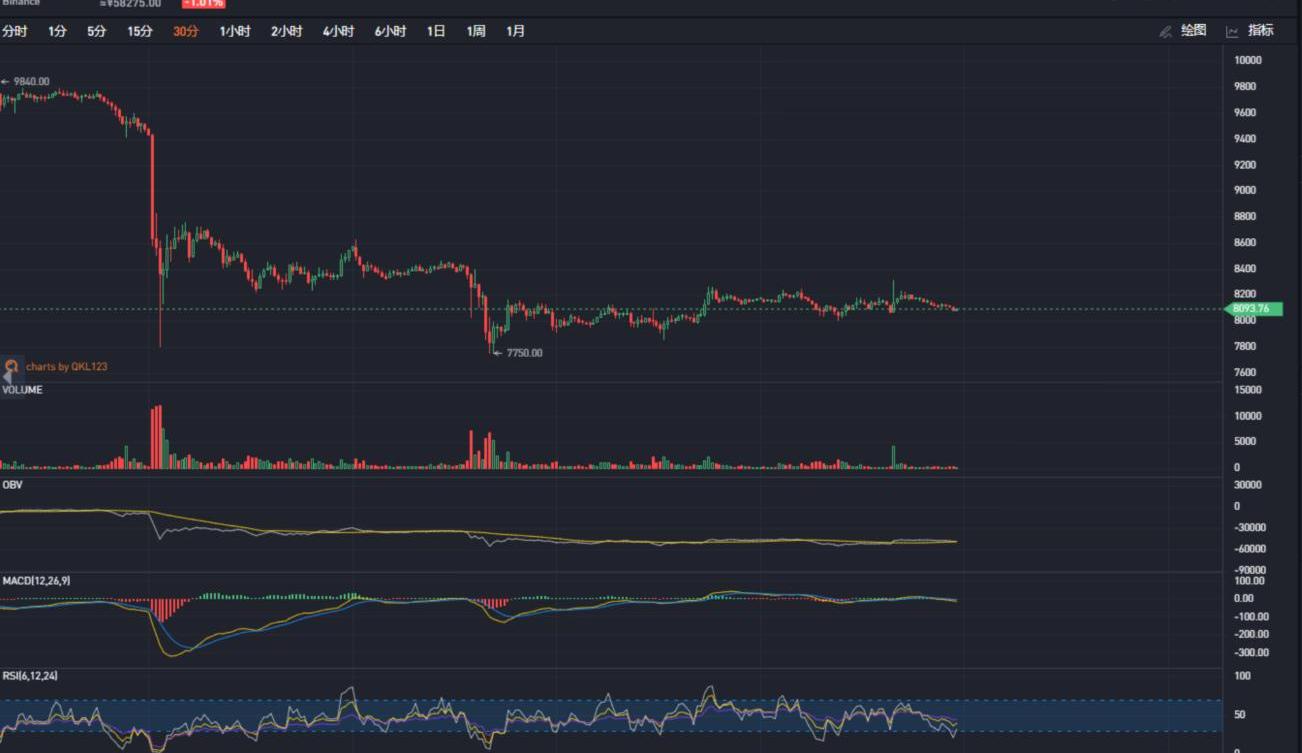
Task: Select the active 30分 interval
Action: (x=186, y=31)
